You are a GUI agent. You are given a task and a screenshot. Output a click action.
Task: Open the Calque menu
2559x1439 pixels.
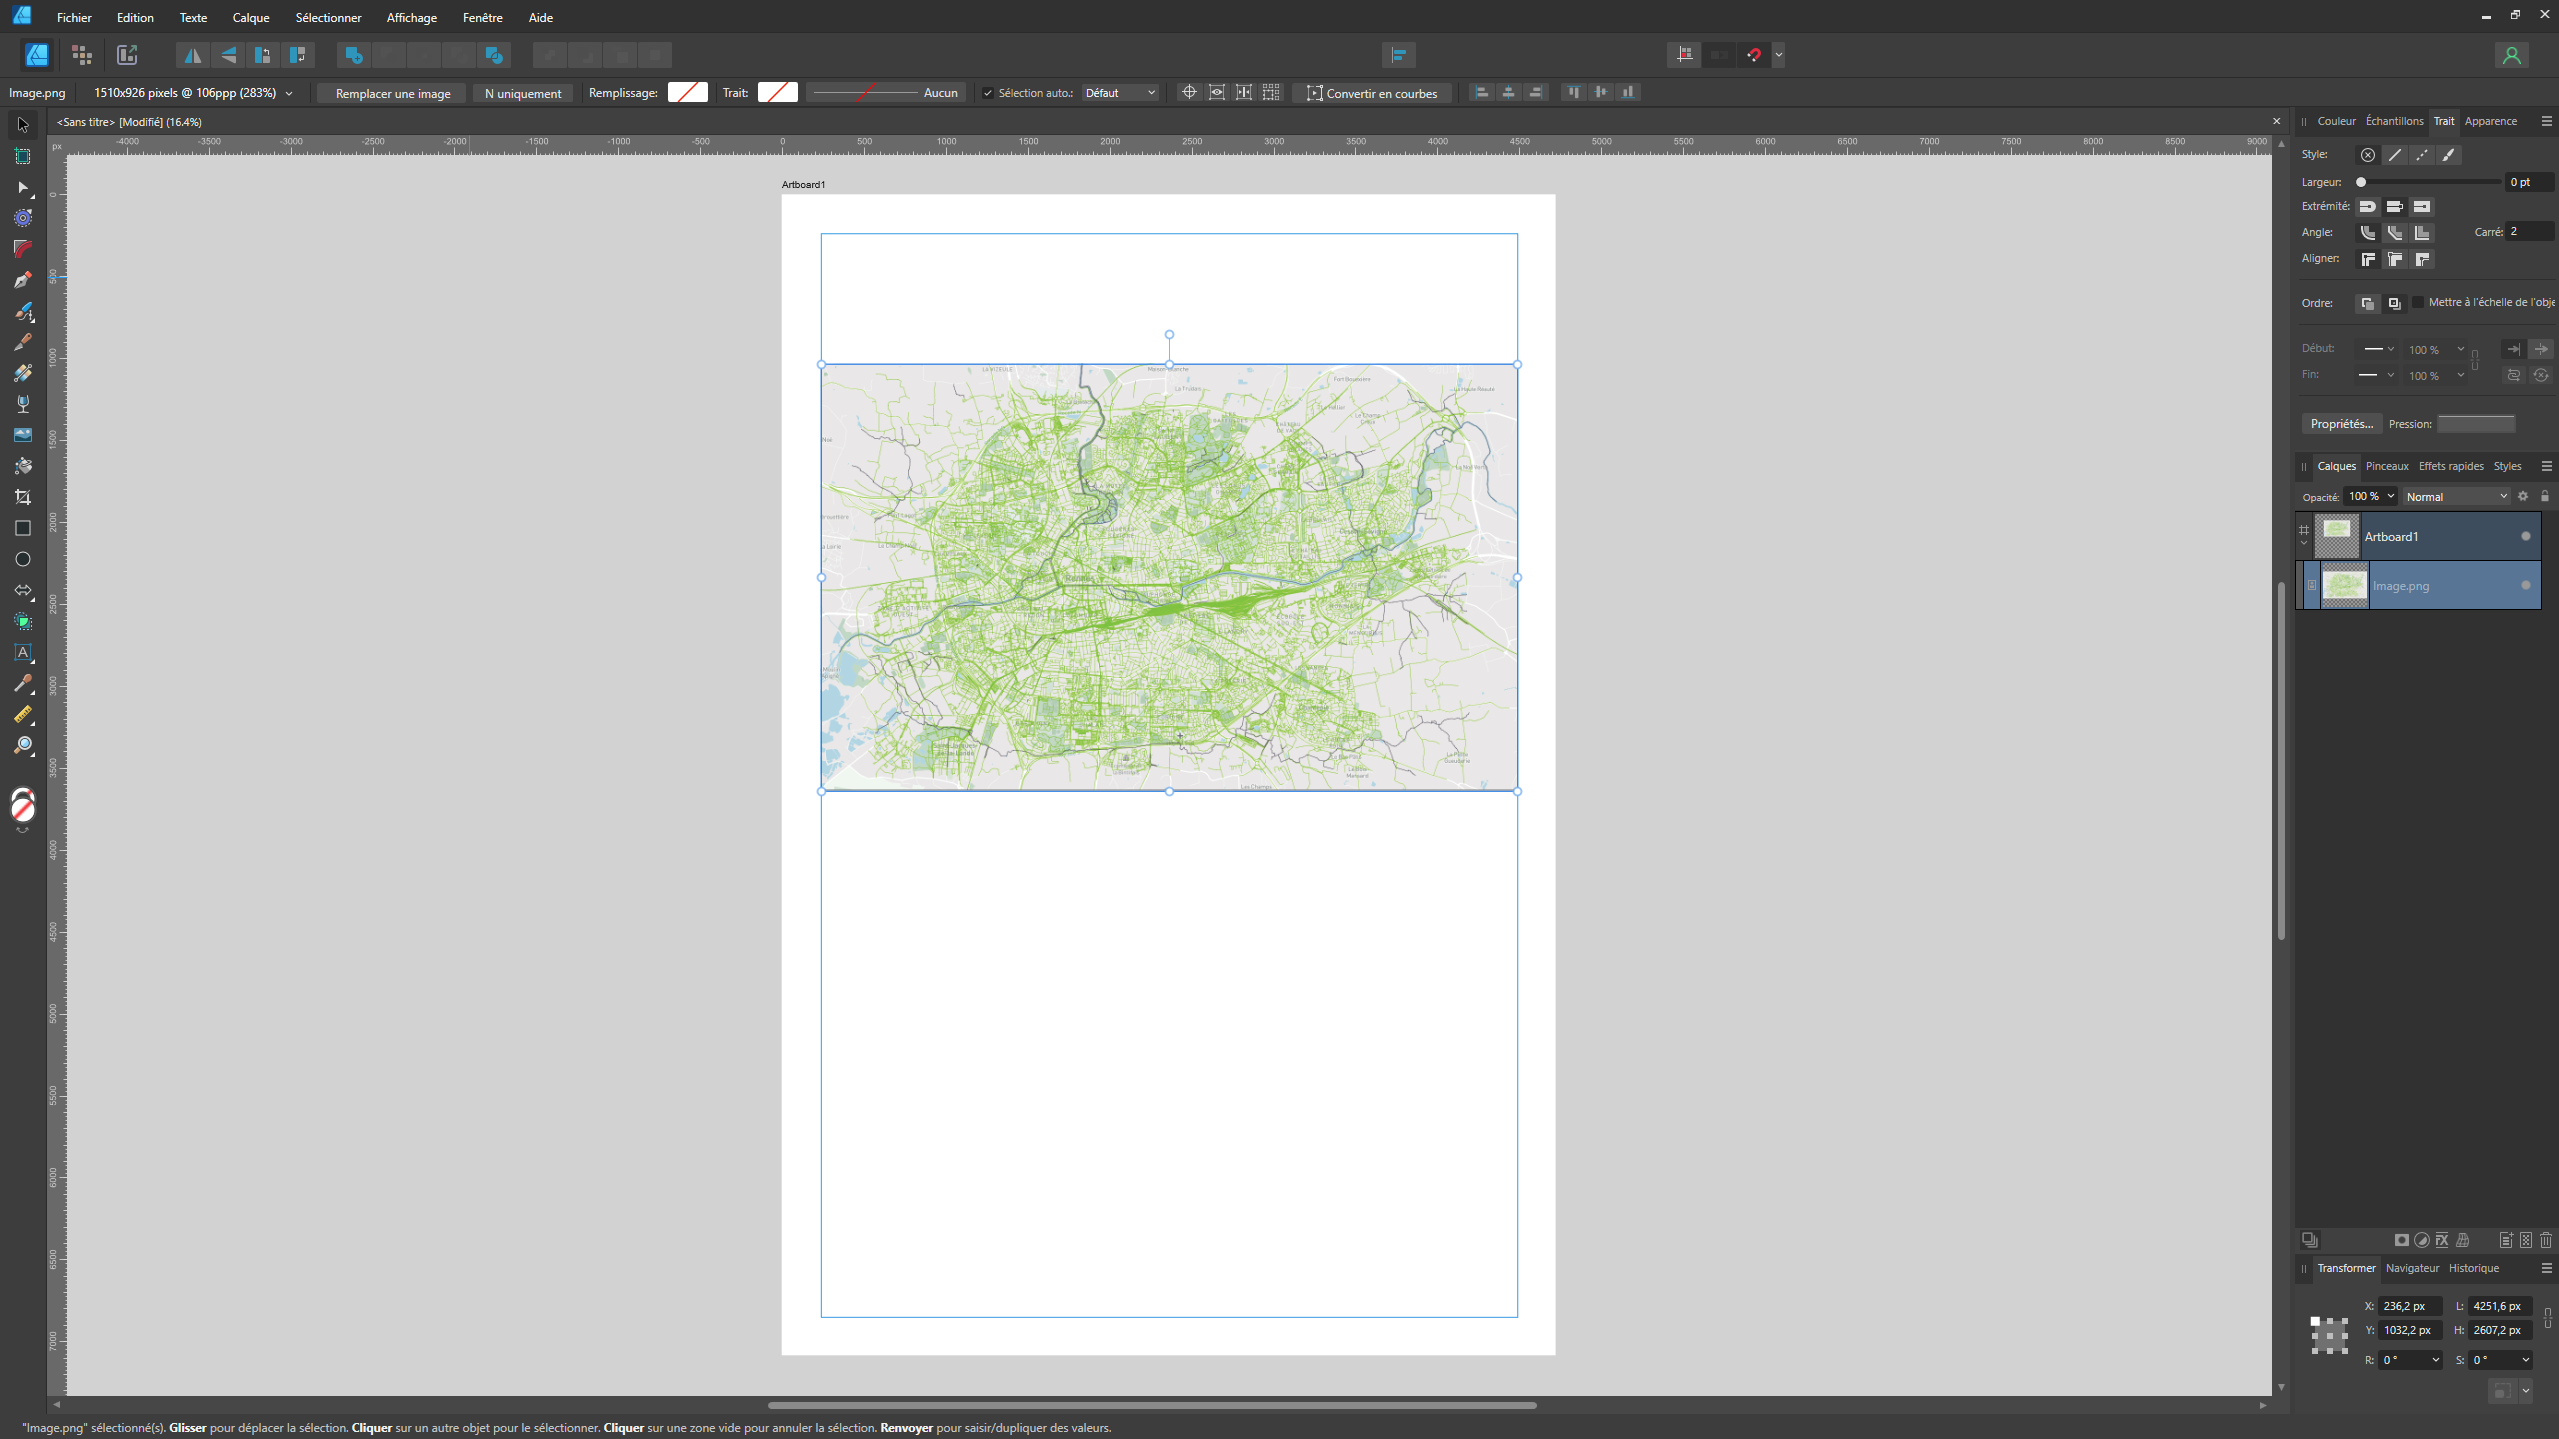coord(250,18)
